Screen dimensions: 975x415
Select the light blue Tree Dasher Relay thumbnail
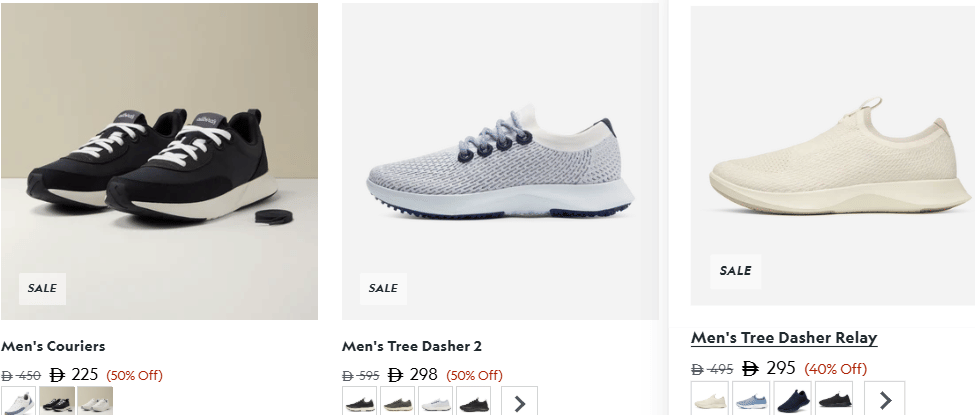point(751,399)
